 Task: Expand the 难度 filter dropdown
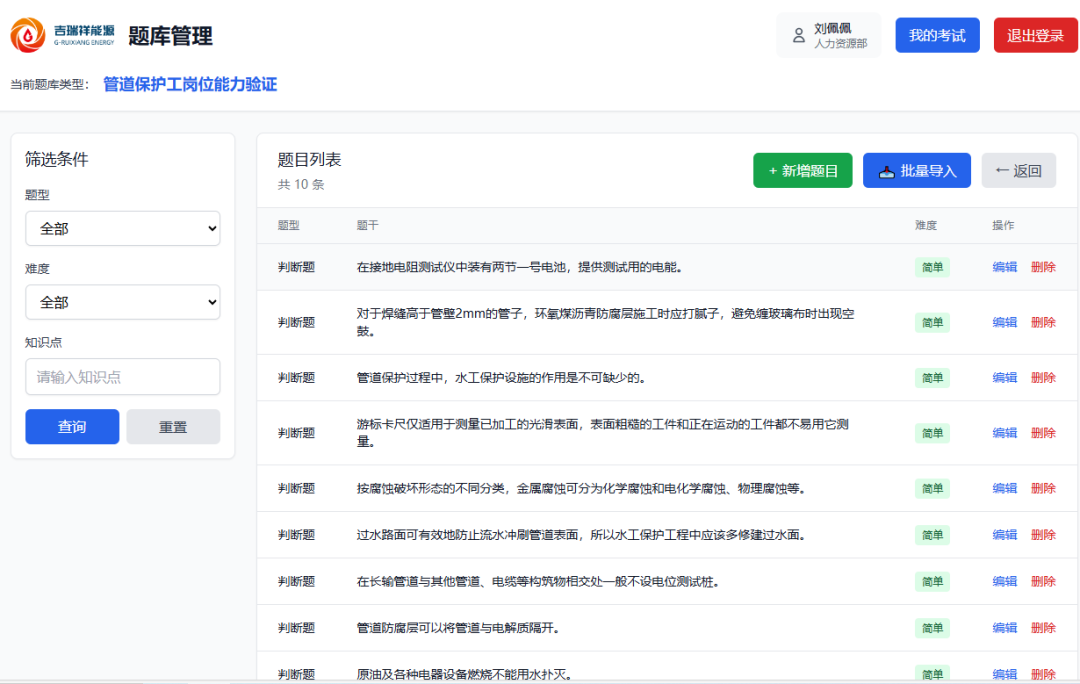[122, 302]
